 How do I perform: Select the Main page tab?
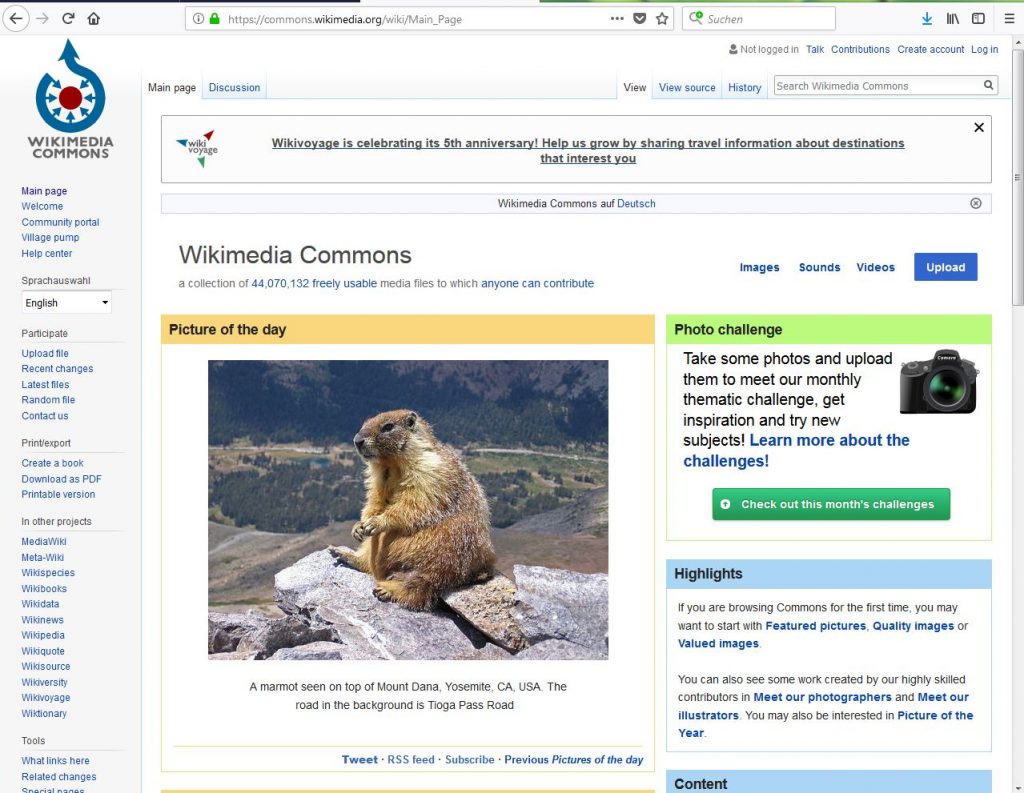[x=172, y=87]
